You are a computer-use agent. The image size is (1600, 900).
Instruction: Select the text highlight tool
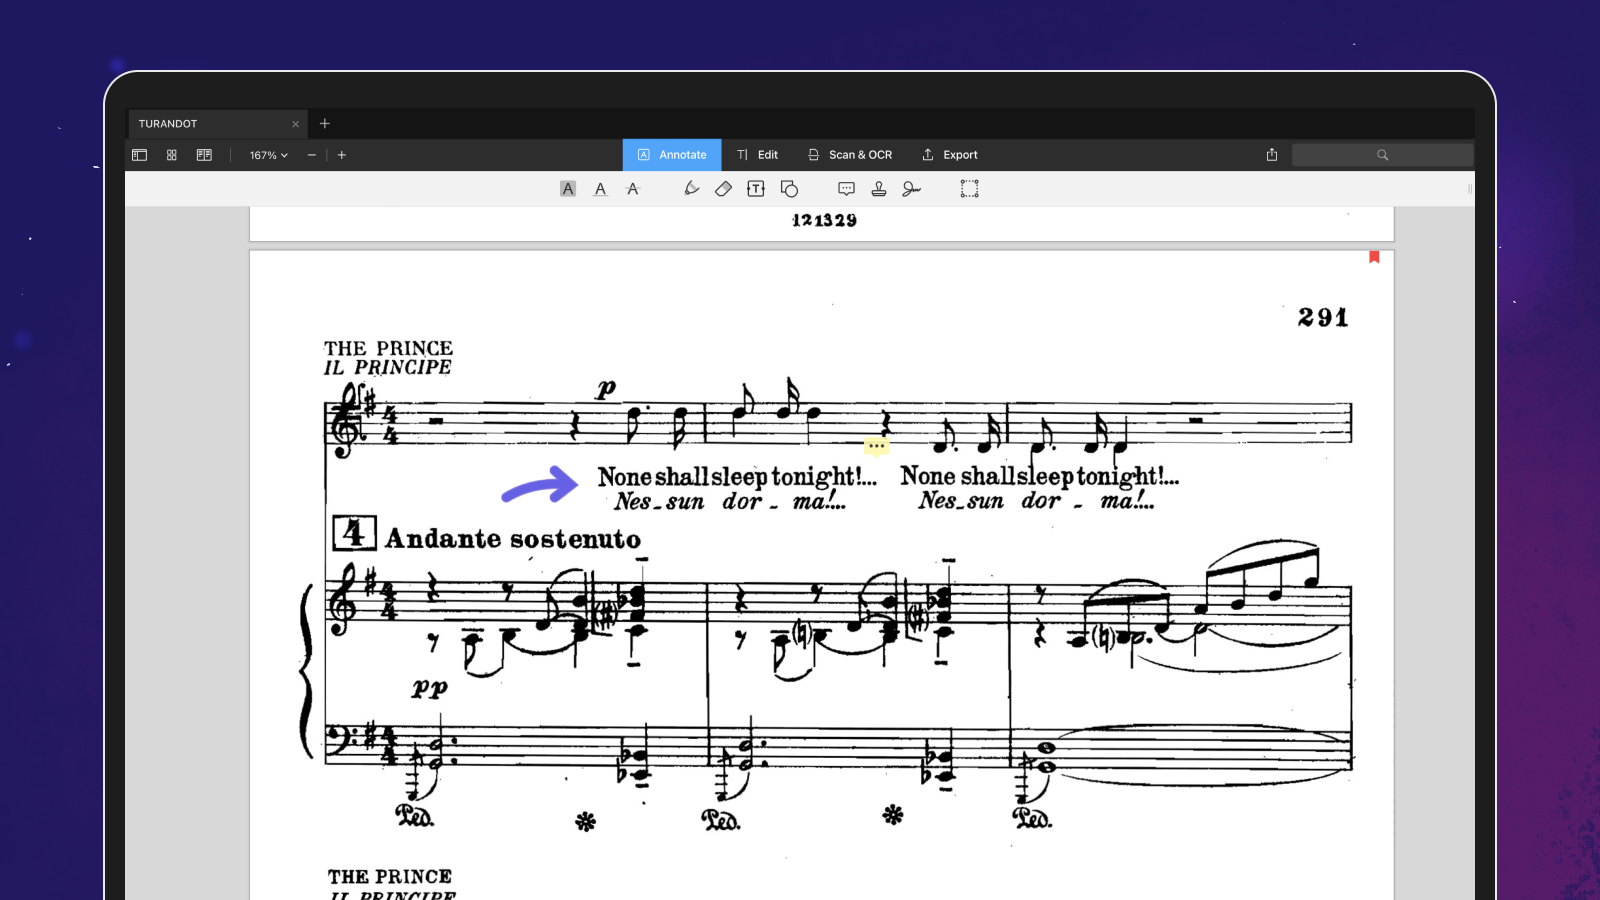(568, 189)
